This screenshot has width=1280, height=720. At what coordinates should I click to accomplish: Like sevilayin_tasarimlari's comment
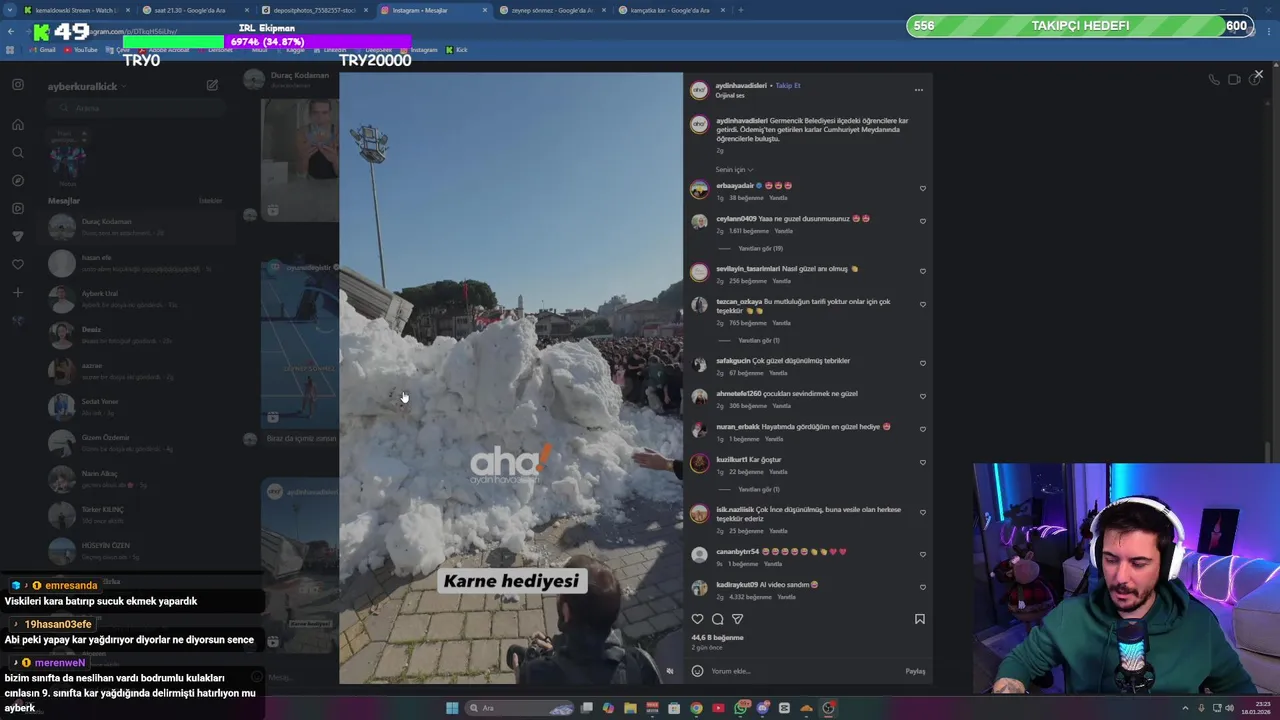pos(922,271)
